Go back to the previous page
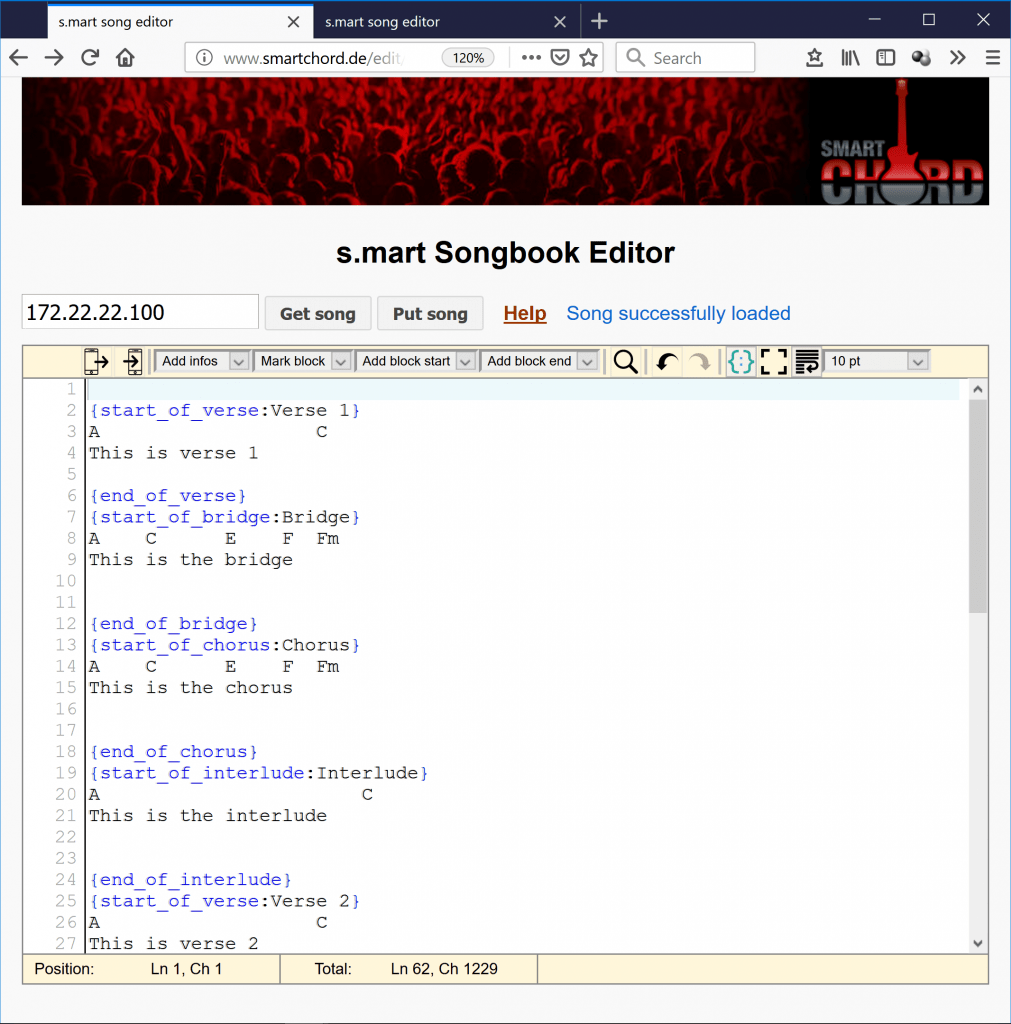Viewport: 1011px width, 1024px height. pos(19,57)
